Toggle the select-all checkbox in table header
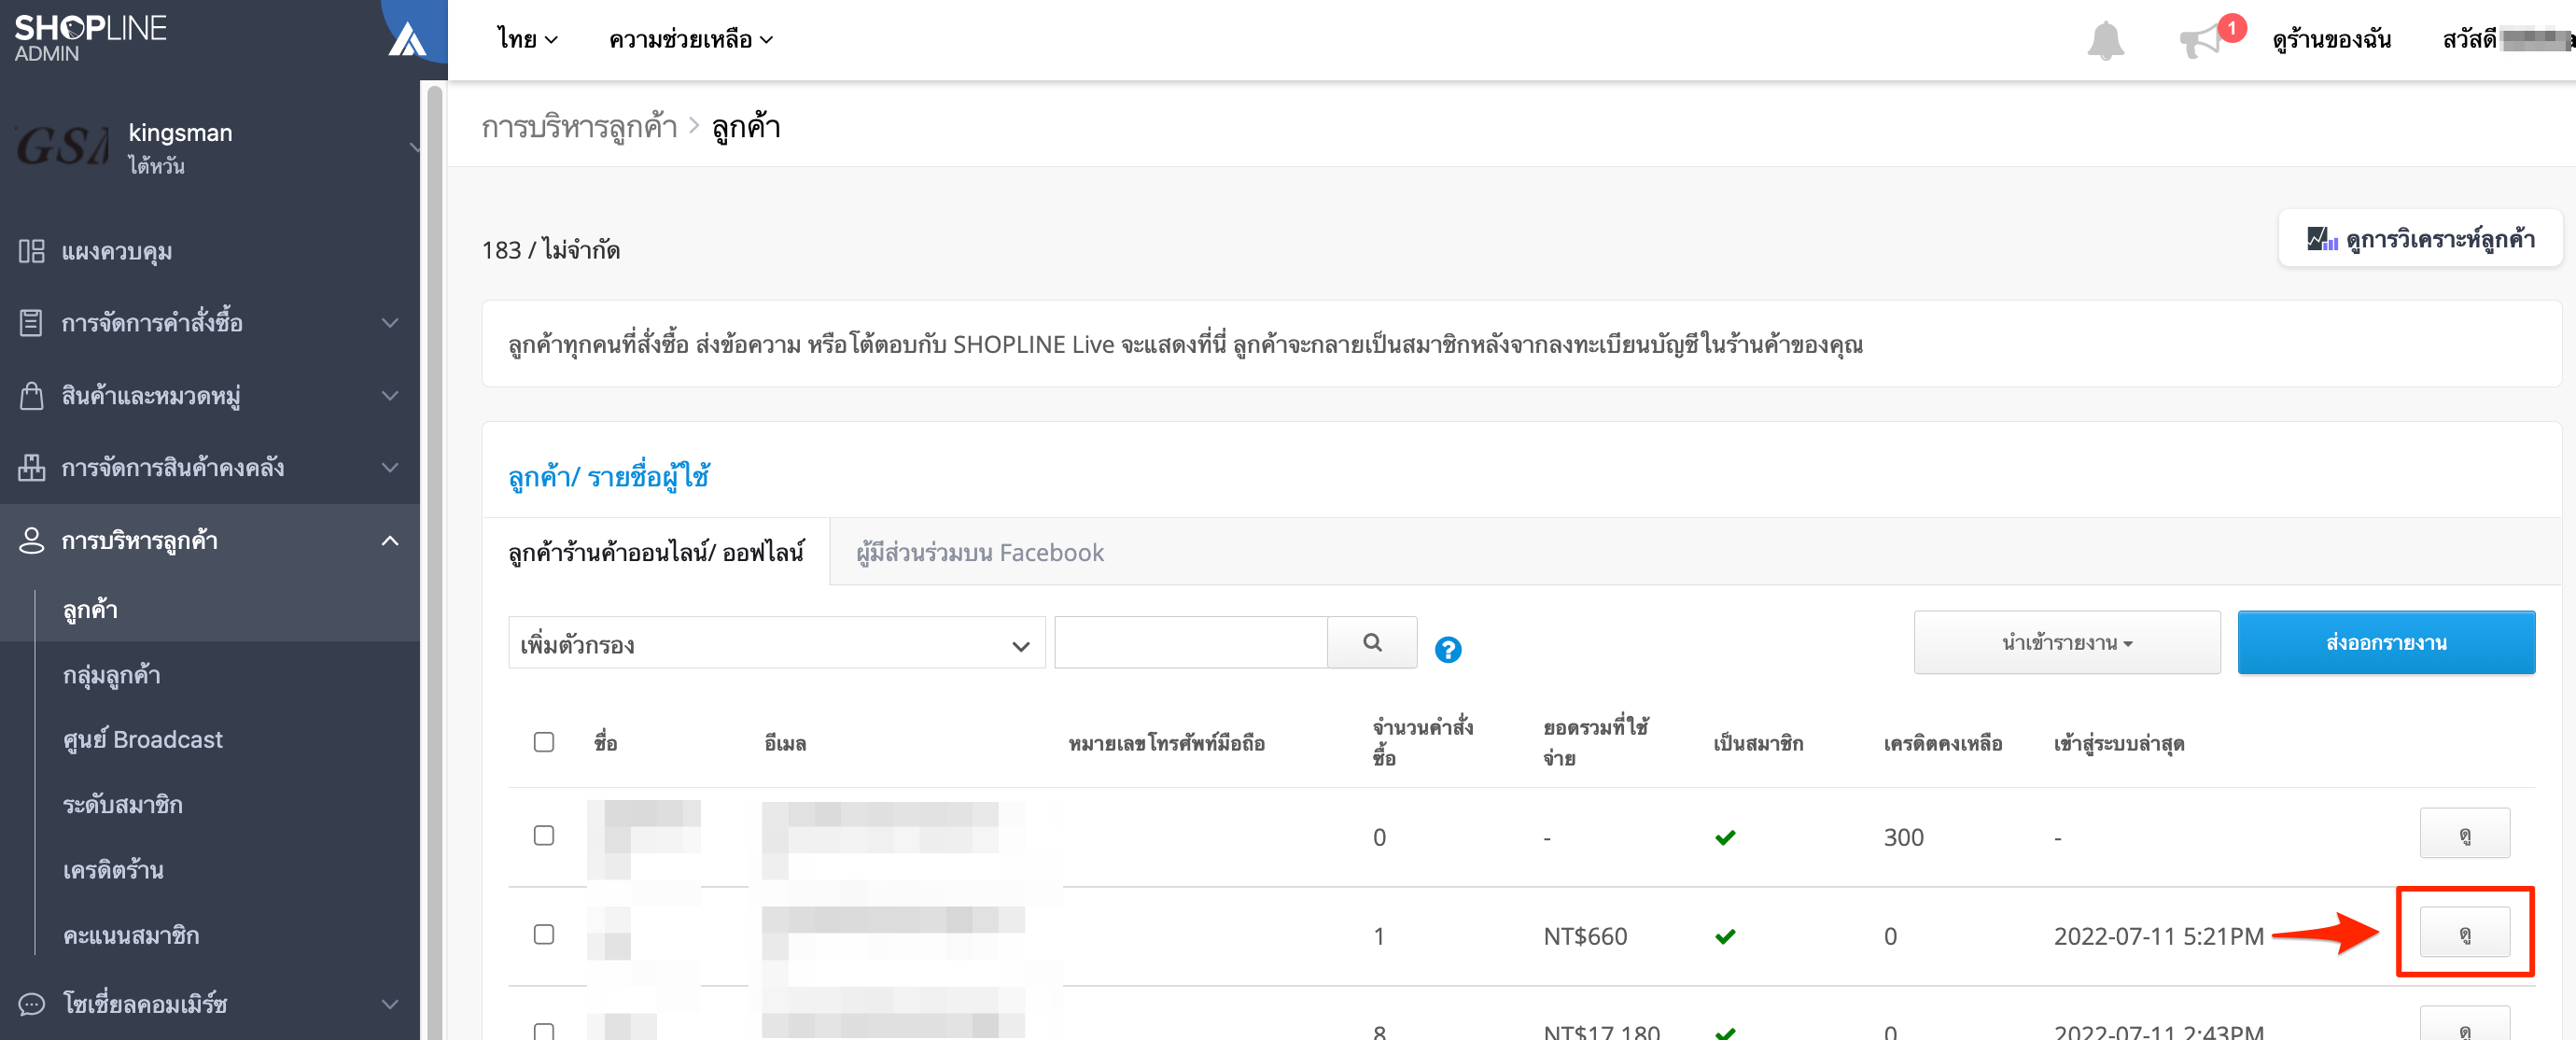The height and width of the screenshot is (1040, 2576). [x=544, y=742]
